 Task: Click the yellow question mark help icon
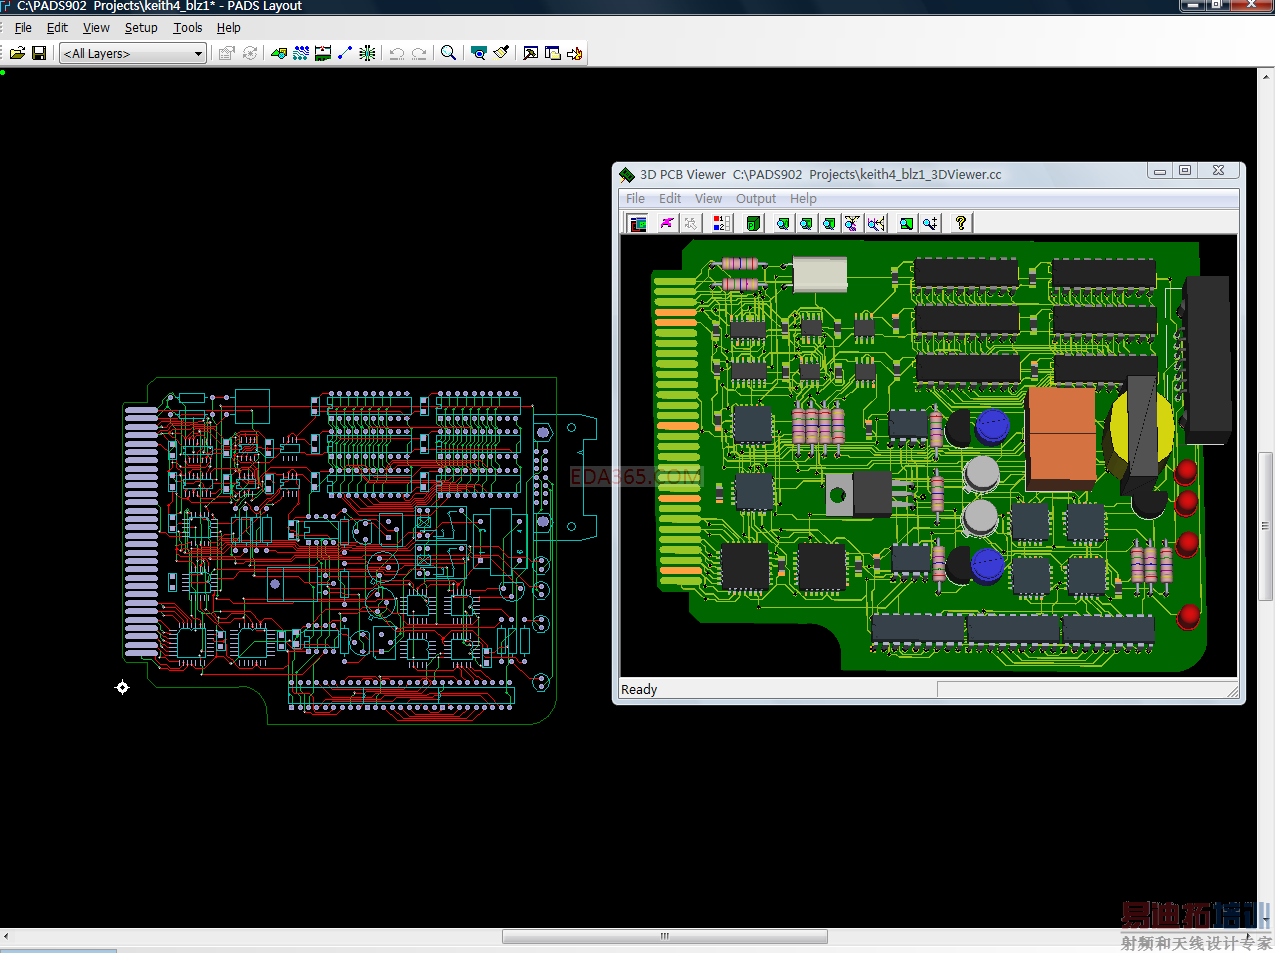click(x=960, y=223)
